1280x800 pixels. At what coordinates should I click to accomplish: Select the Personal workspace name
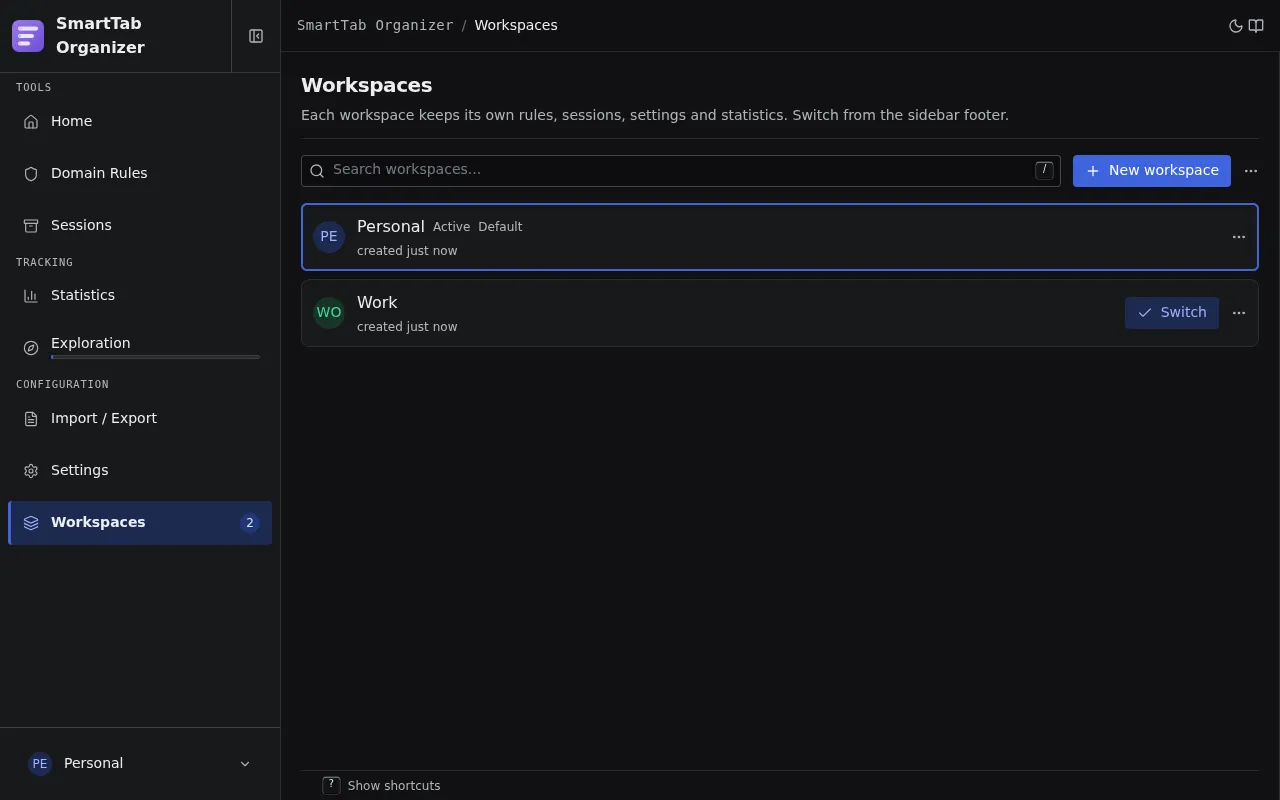tap(391, 227)
